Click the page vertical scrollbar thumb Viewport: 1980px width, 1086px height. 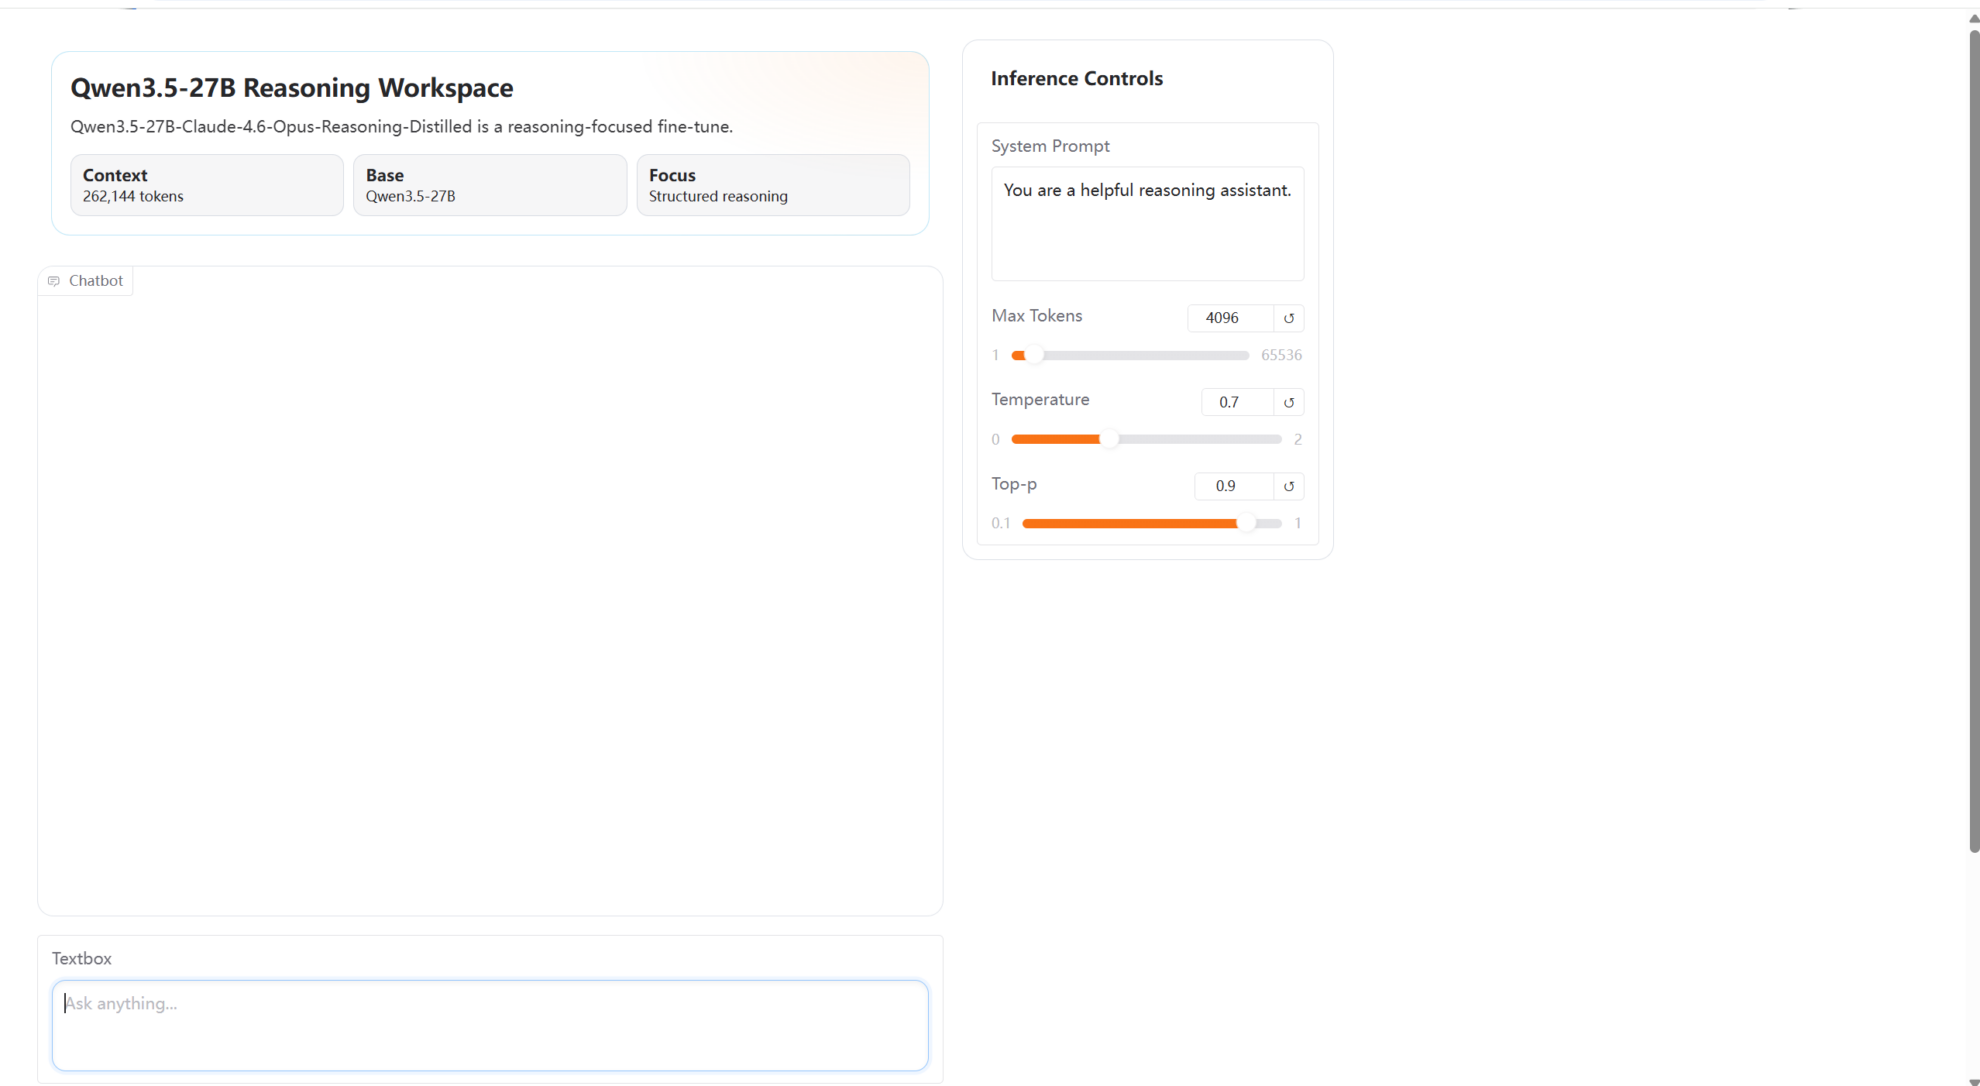tap(1973, 440)
